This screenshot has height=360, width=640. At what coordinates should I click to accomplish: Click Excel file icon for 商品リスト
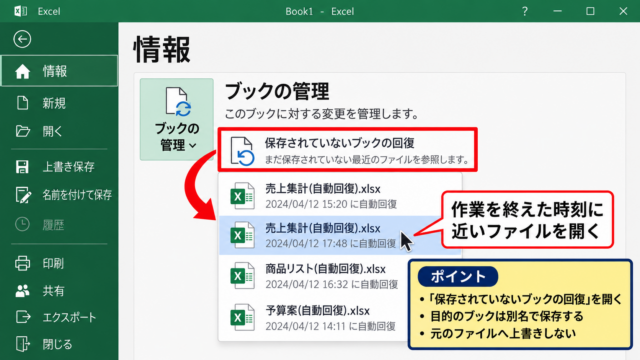point(242,276)
